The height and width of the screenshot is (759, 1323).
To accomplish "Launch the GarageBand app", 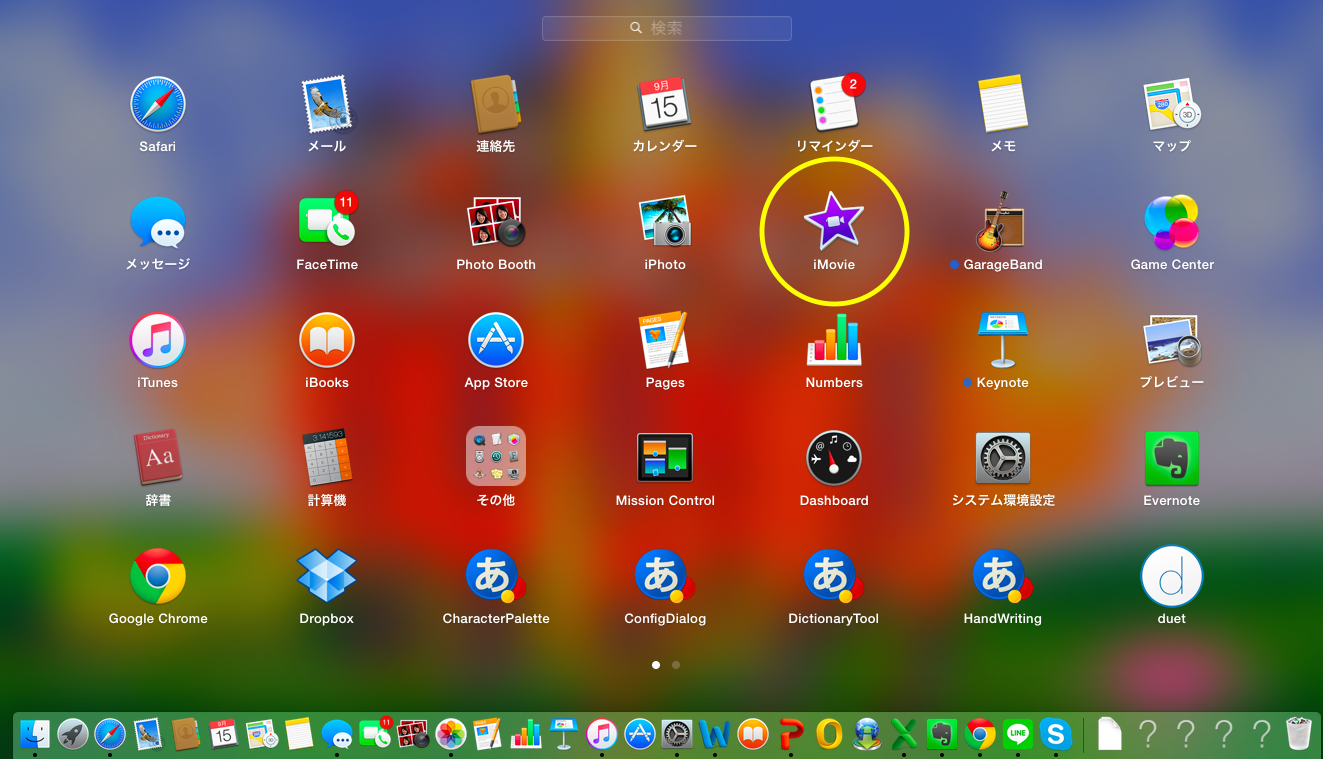I will pyautogui.click(x=1003, y=222).
